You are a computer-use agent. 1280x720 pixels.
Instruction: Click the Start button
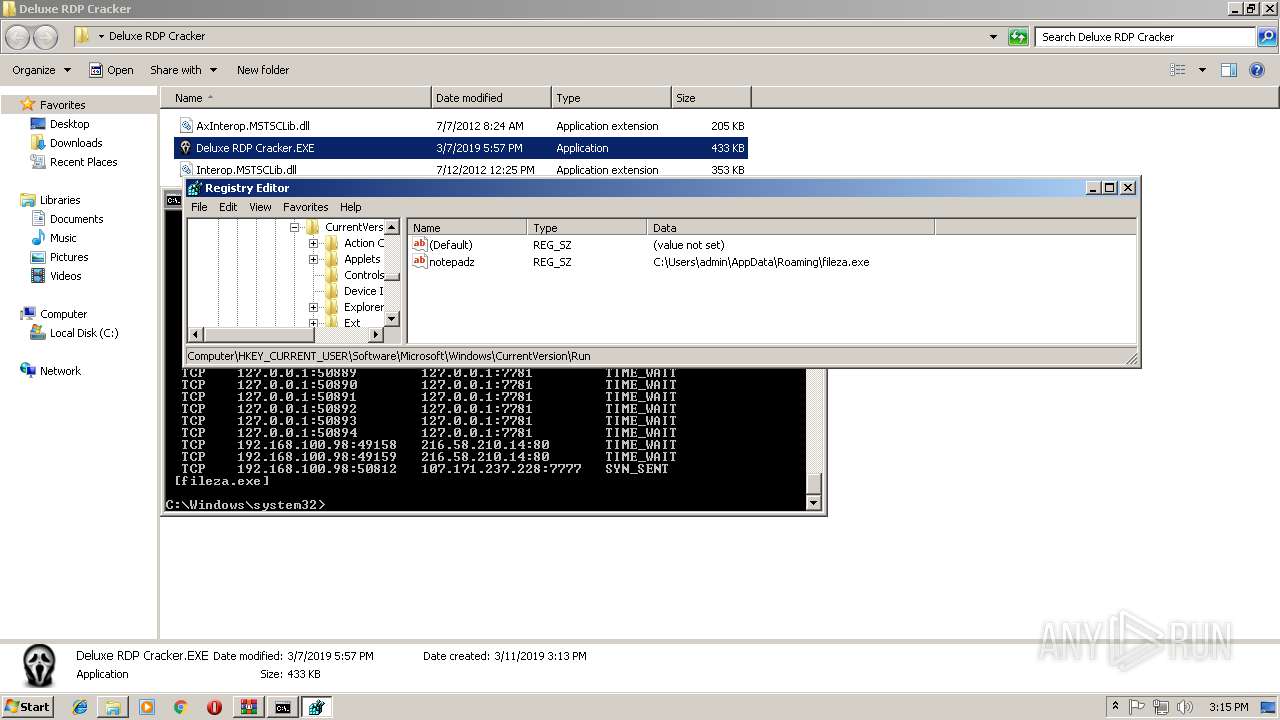click(27, 706)
